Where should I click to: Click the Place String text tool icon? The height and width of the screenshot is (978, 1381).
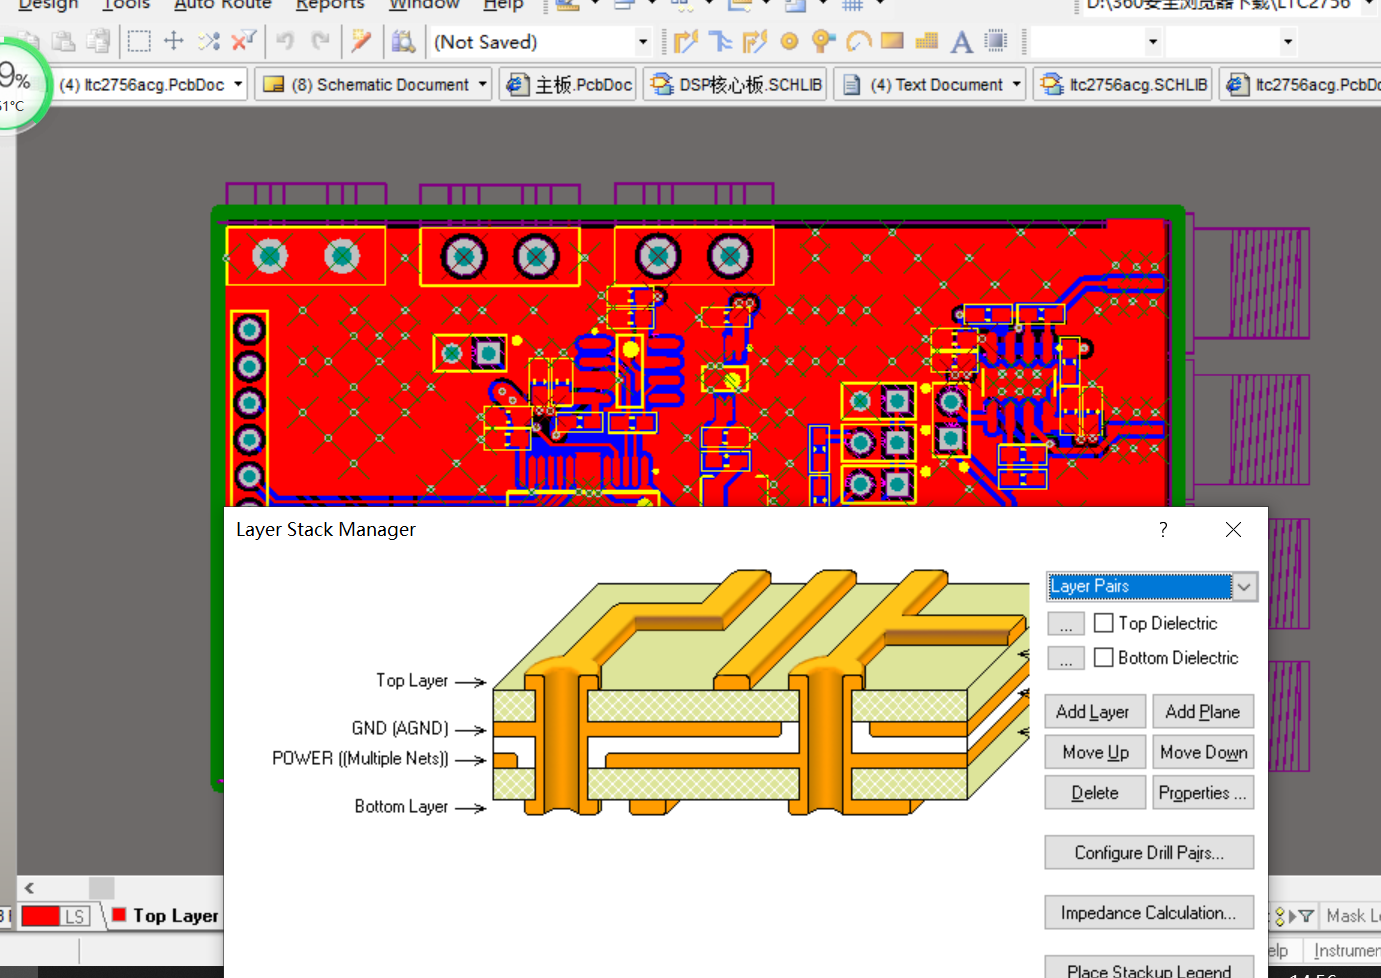tap(961, 42)
